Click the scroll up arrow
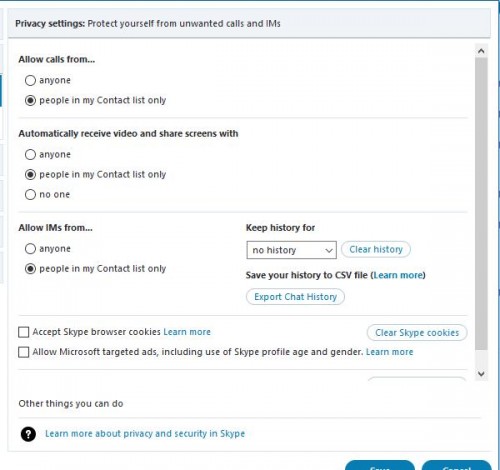 [x=481, y=51]
